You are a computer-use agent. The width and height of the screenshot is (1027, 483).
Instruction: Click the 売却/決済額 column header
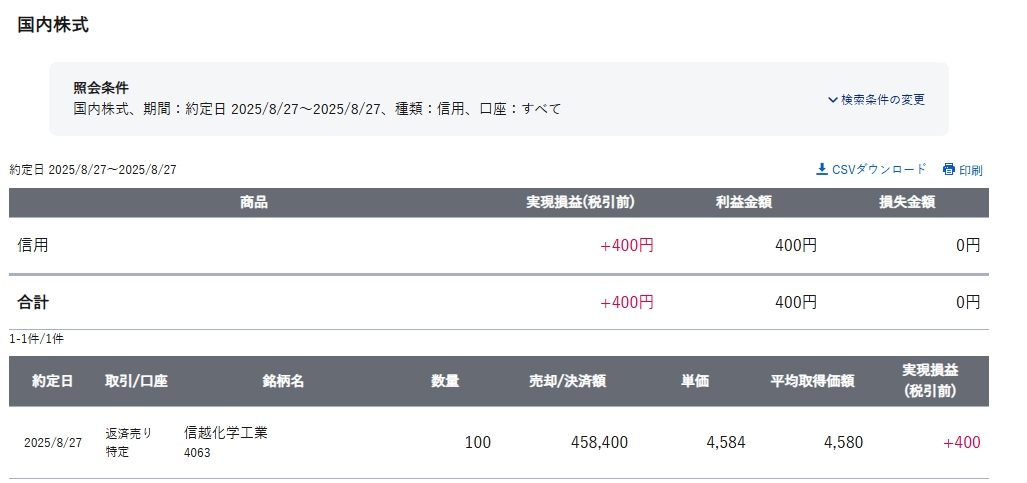point(567,381)
